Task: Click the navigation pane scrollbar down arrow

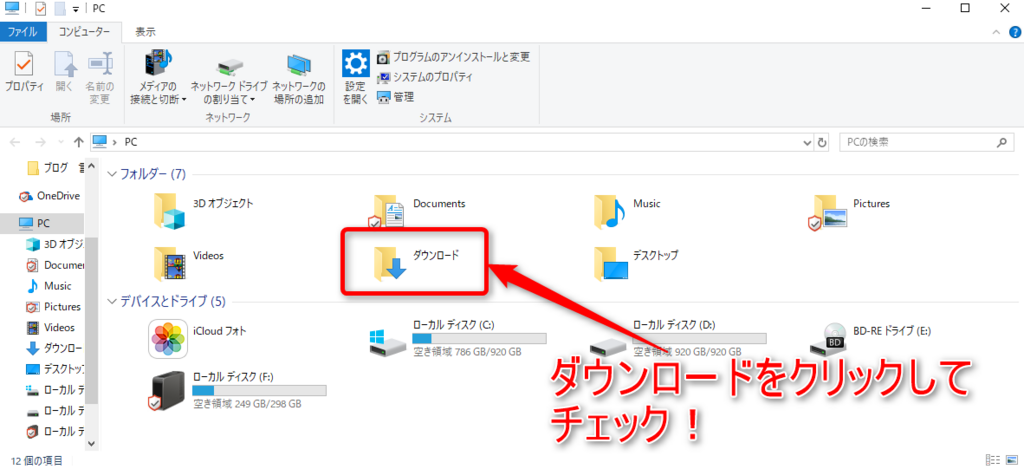Action: pos(91,443)
